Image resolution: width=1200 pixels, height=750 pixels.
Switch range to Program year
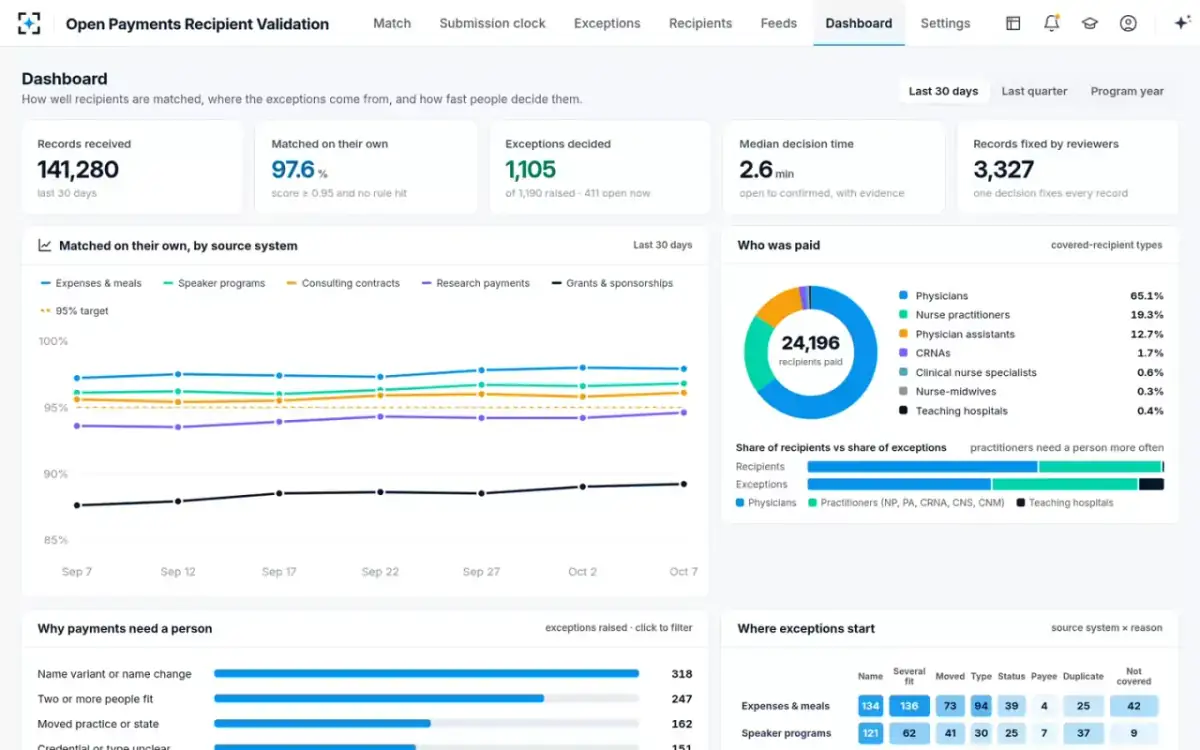coord(1127,91)
